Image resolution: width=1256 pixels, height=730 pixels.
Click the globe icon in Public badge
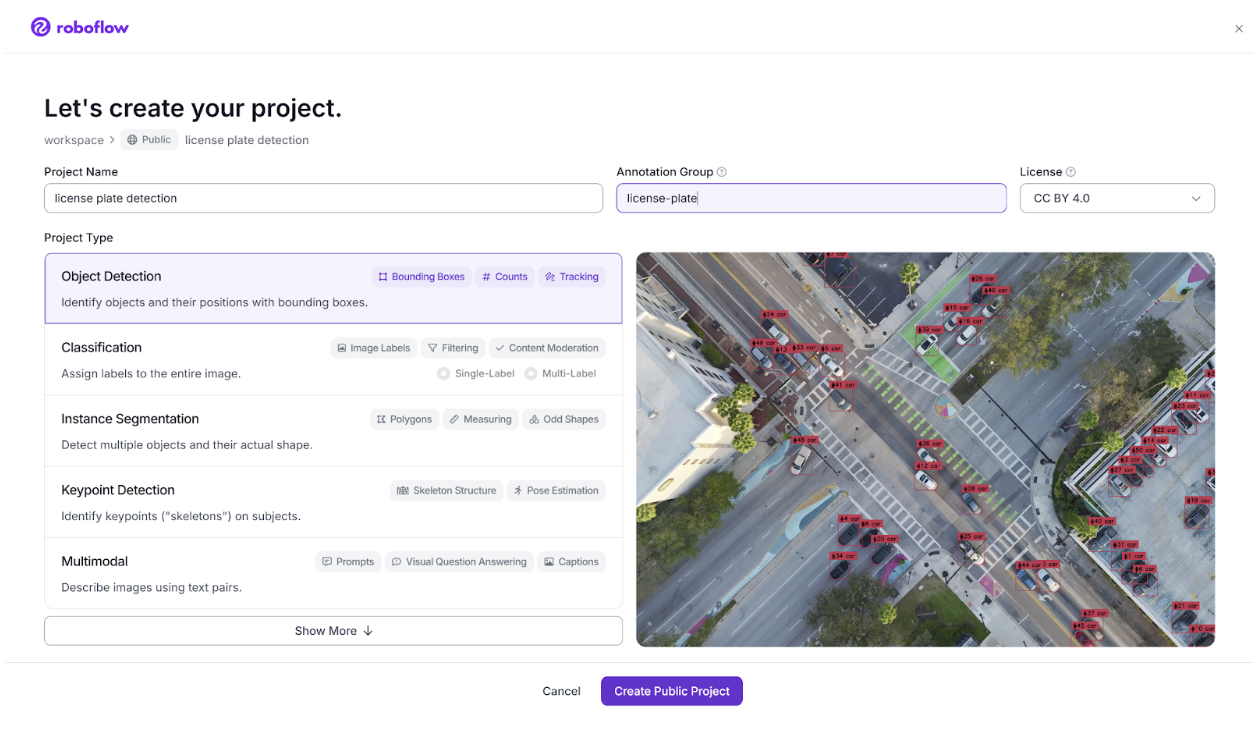(x=132, y=140)
